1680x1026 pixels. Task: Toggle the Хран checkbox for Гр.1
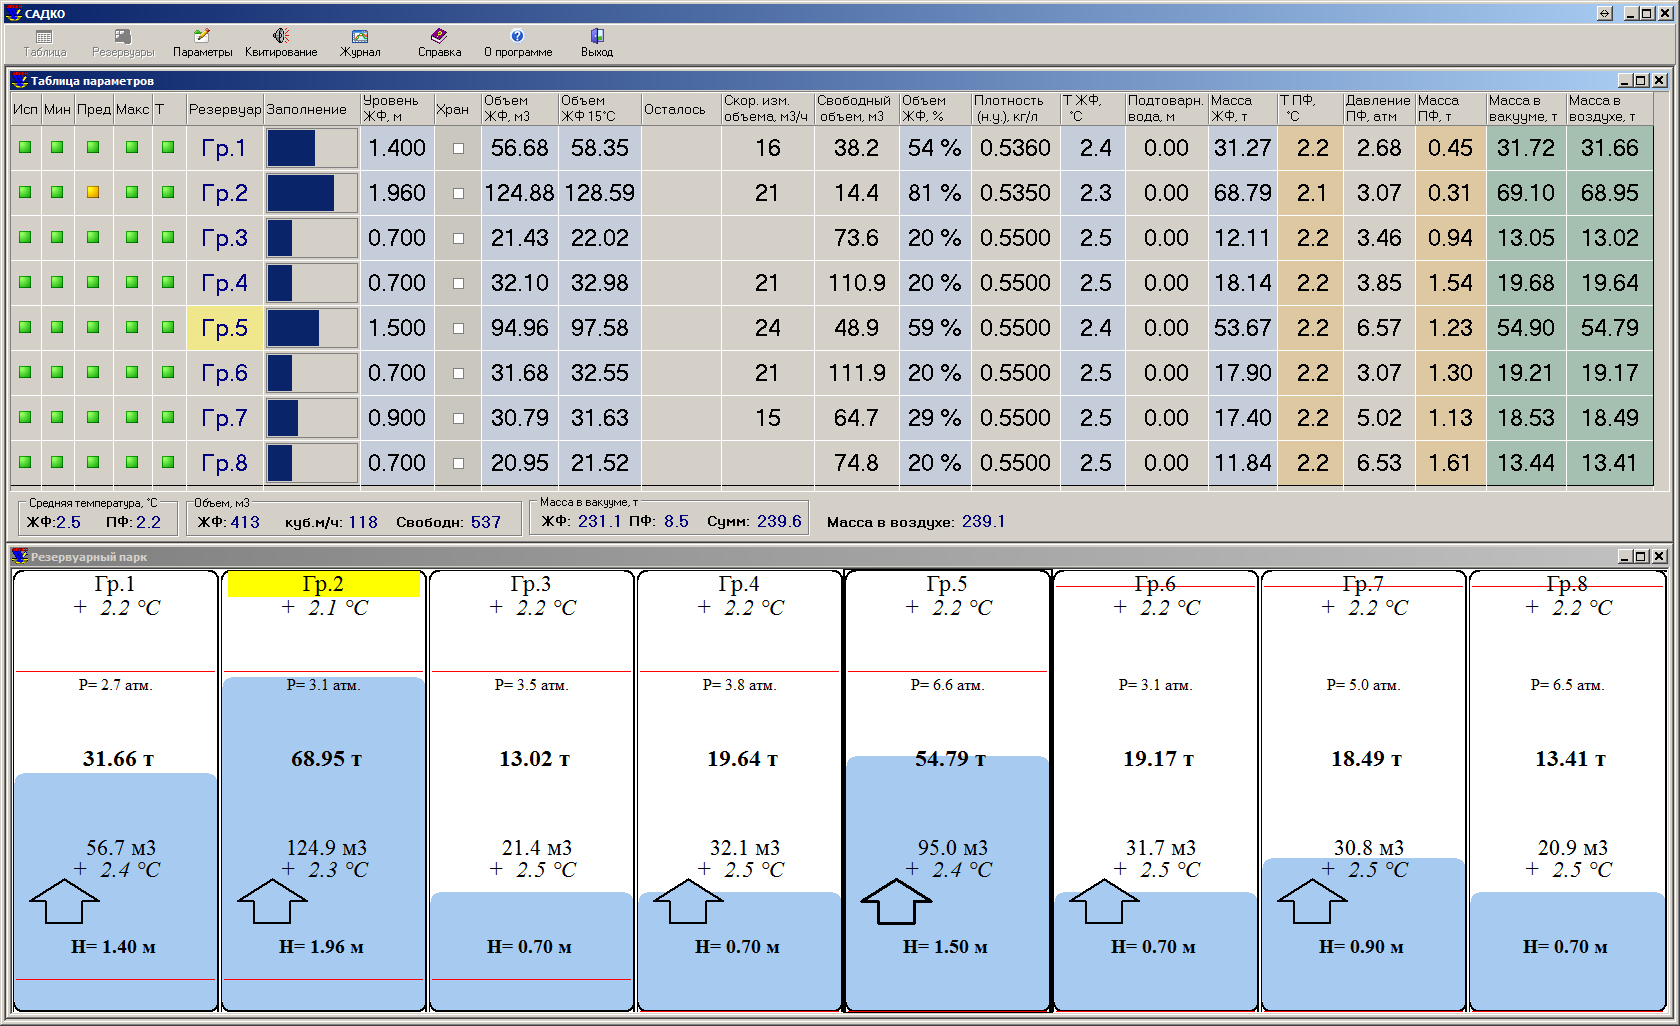pos(458,148)
